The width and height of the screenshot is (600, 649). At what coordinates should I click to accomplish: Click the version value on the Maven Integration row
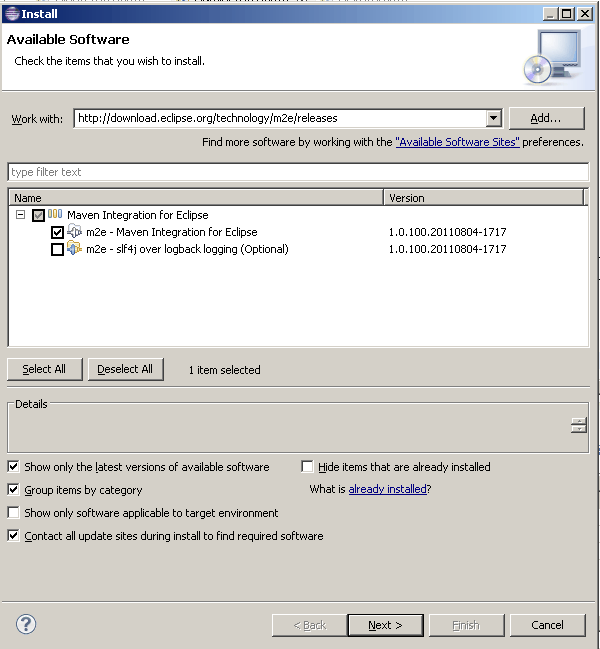pos(447,232)
